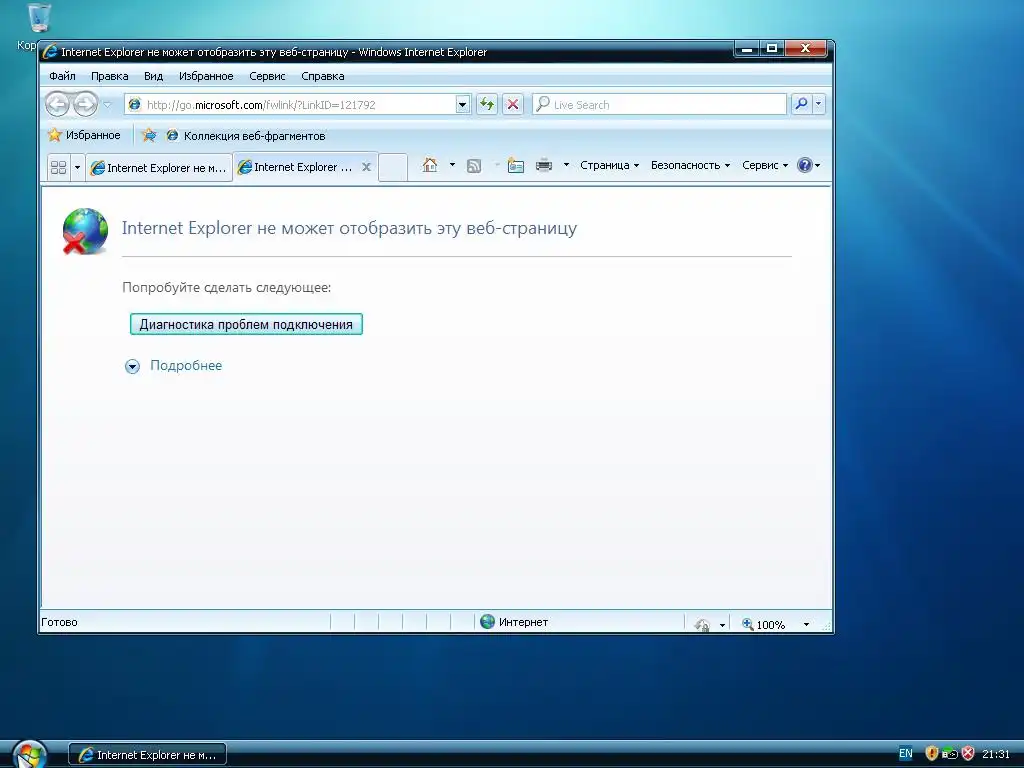Switch to the first Internet Explorer не м... tab
The image size is (1024, 768).
point(159,168)
